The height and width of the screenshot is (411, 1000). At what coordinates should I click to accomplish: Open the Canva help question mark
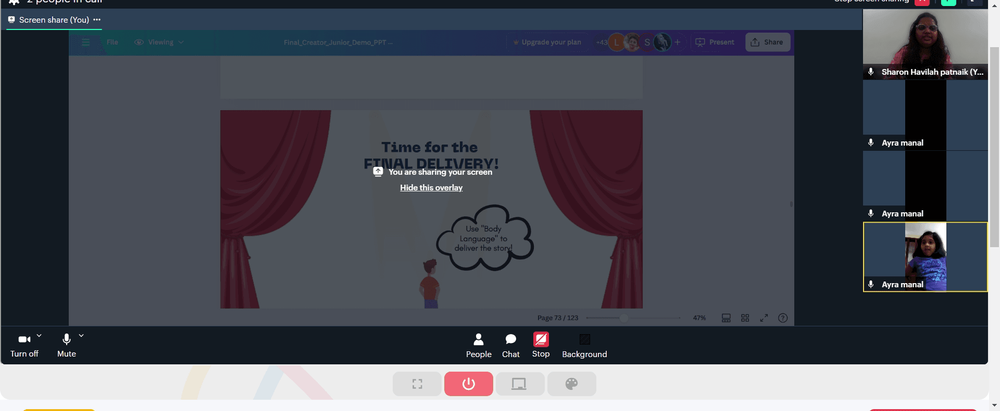point(783,318)
